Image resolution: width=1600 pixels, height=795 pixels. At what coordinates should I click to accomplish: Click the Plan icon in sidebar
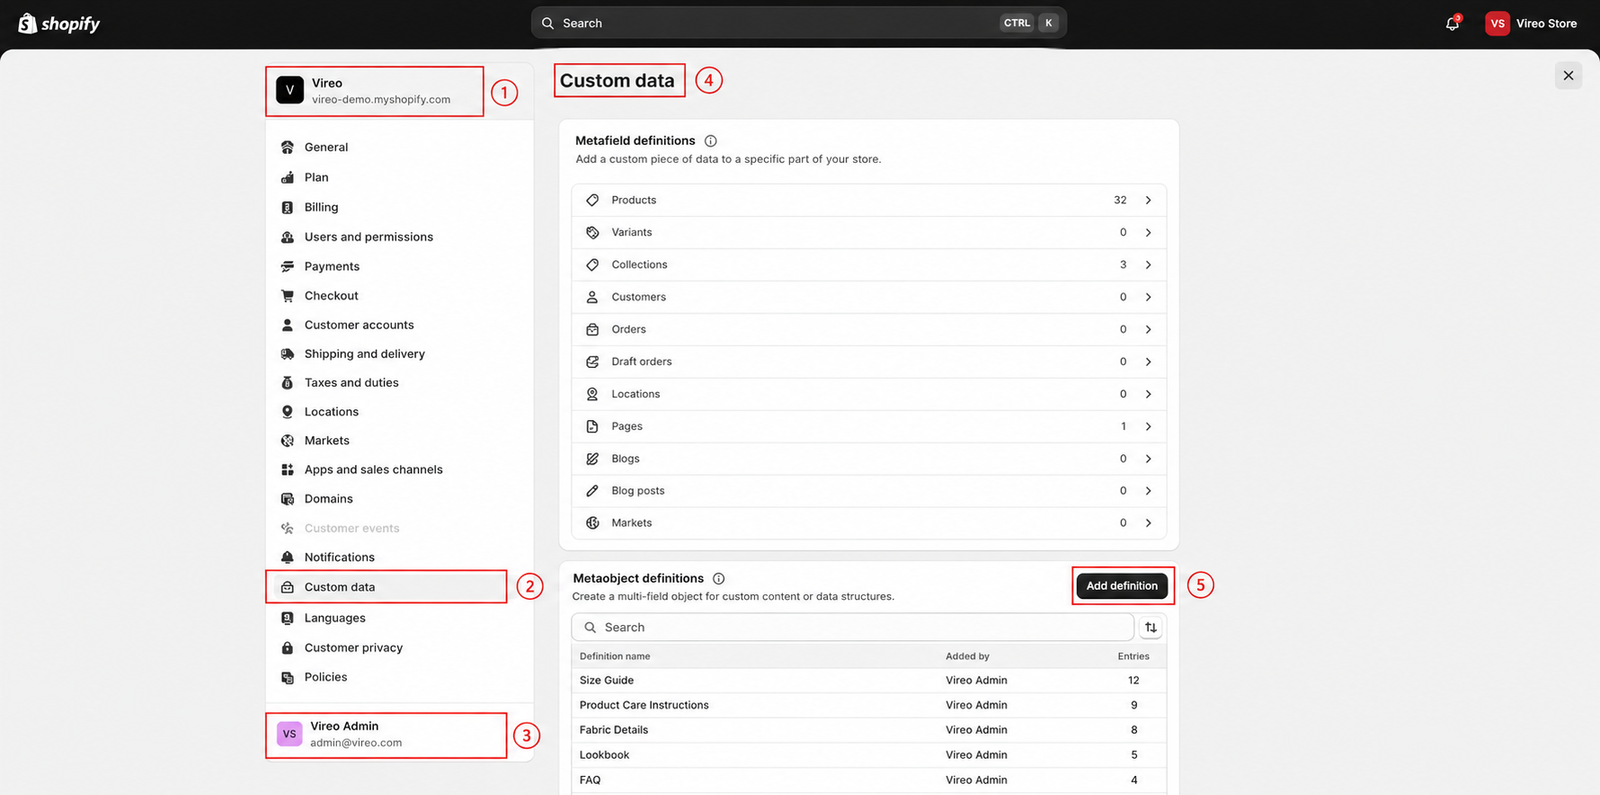pyautogui.click(x=288, y=177)
